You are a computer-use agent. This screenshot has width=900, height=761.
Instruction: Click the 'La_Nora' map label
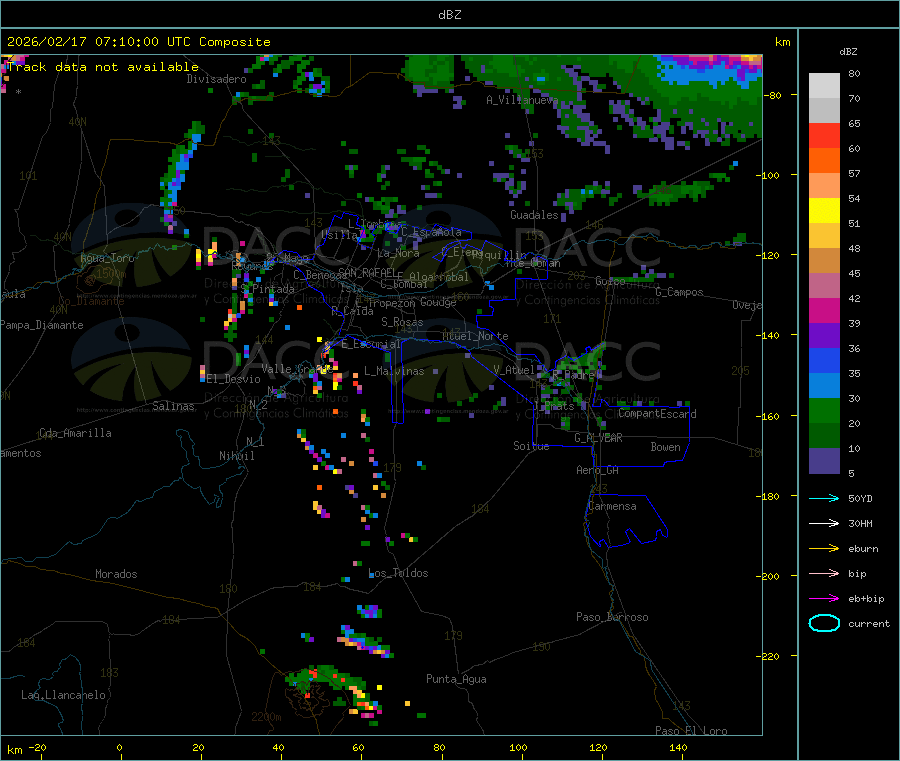(398, 253)
